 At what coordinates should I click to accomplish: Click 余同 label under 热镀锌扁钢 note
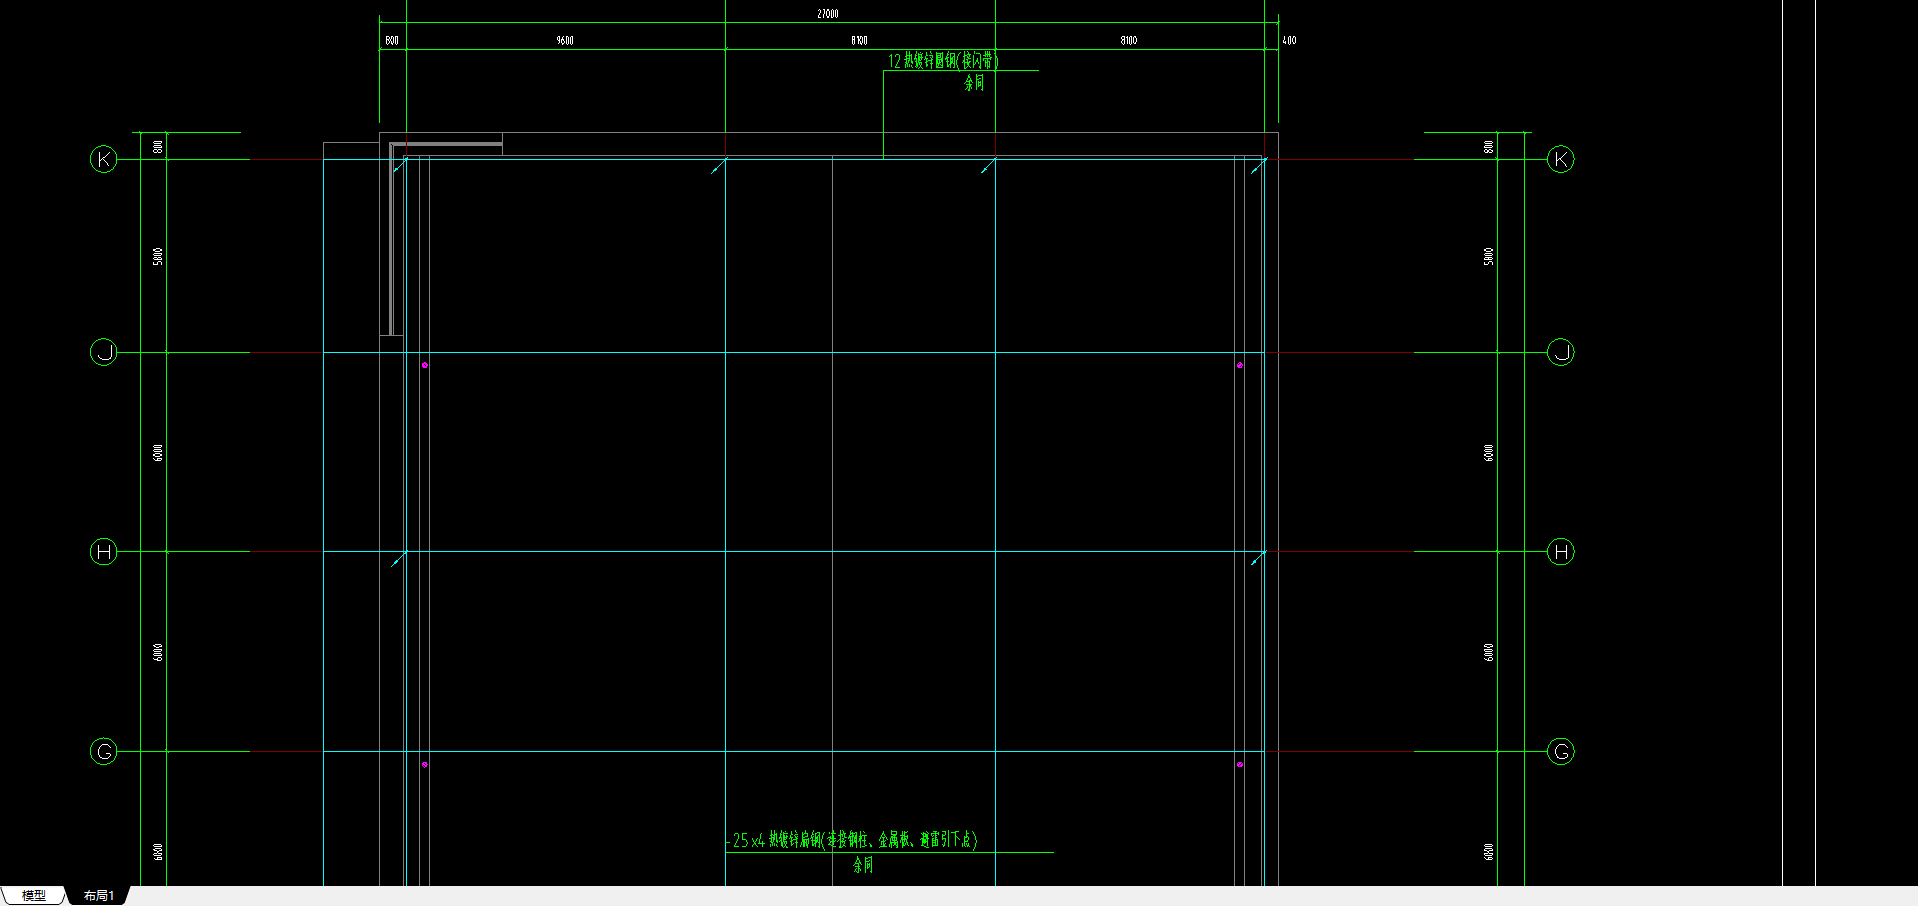coord(863,865)
